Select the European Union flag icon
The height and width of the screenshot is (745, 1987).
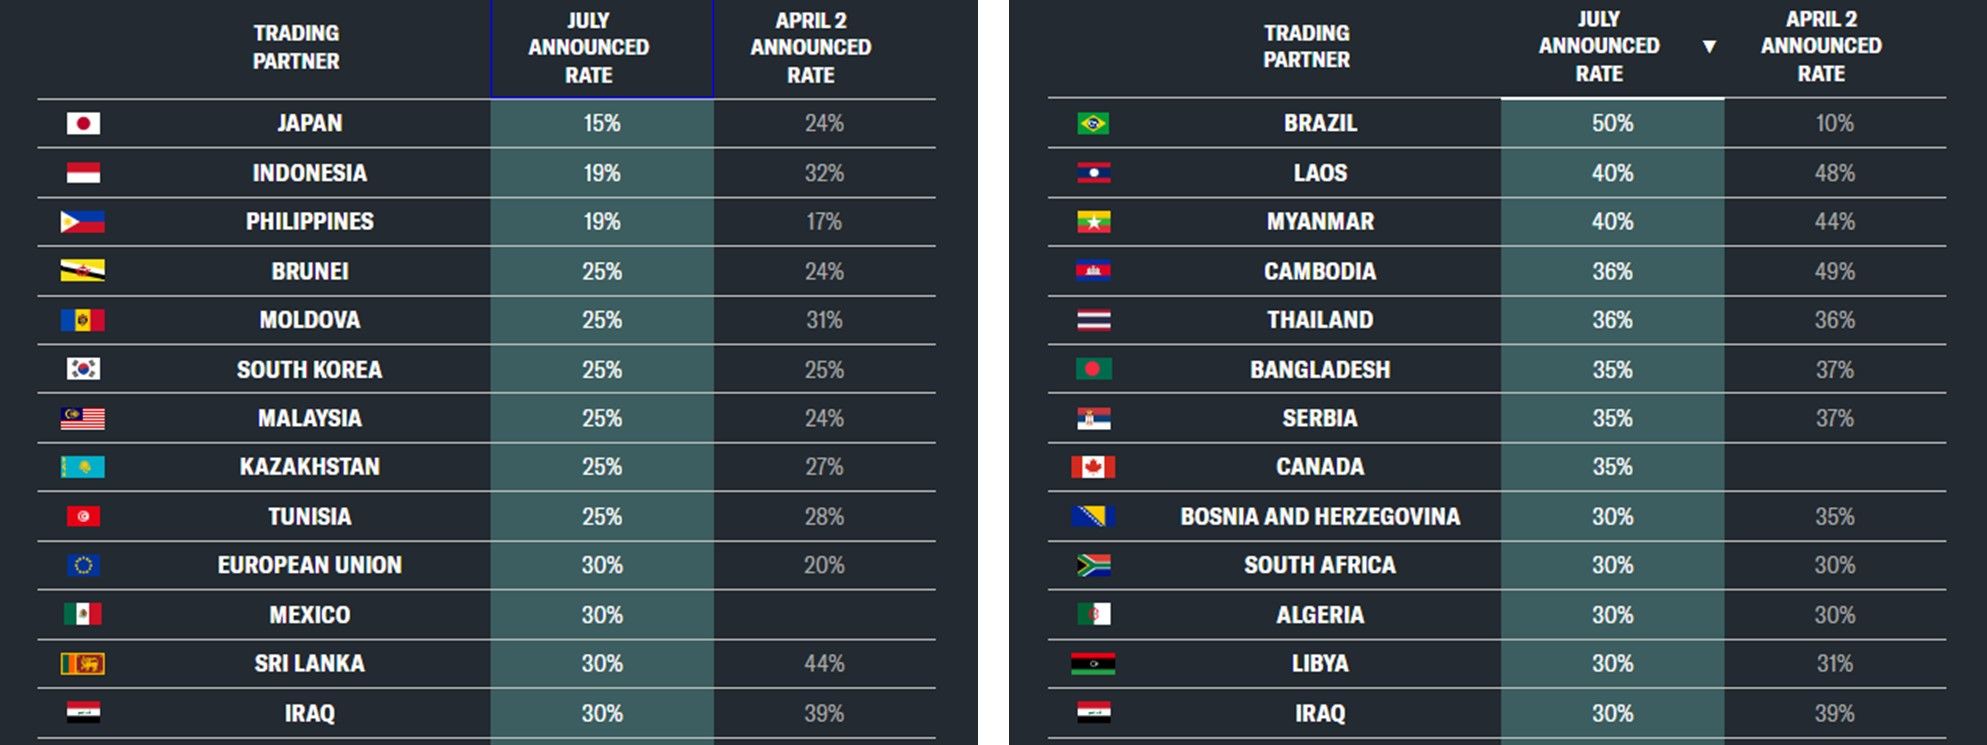[x=83, y=565]
